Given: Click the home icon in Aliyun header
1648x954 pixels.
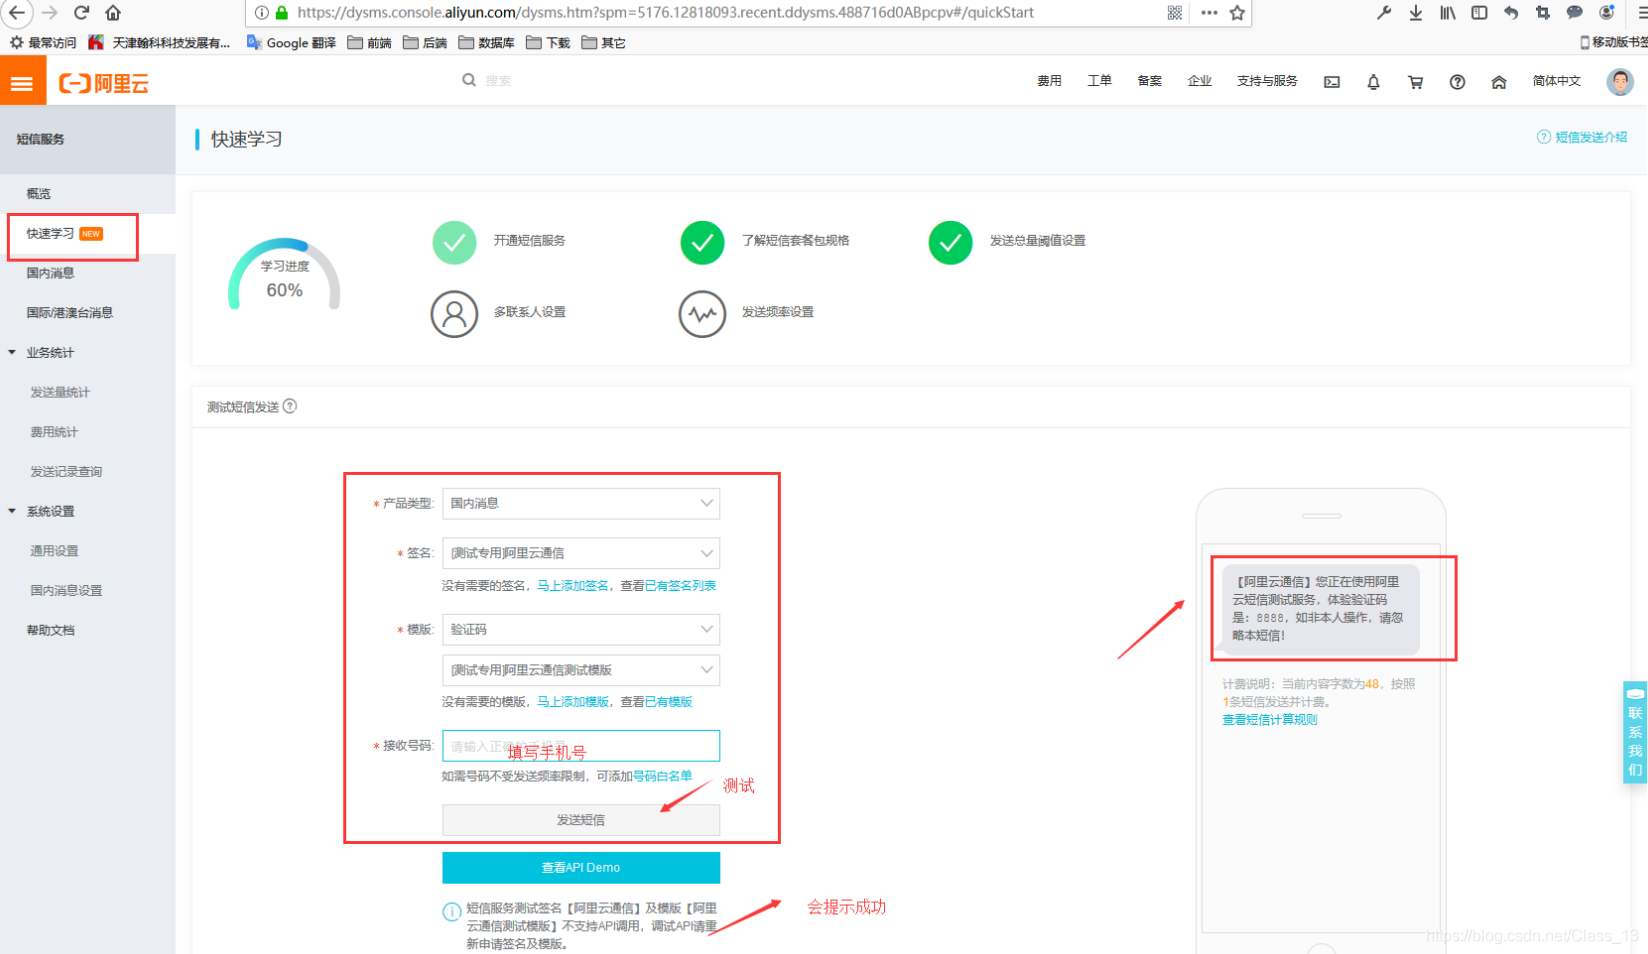Looking at the screenshot, I should click(x=1498, y=82).
